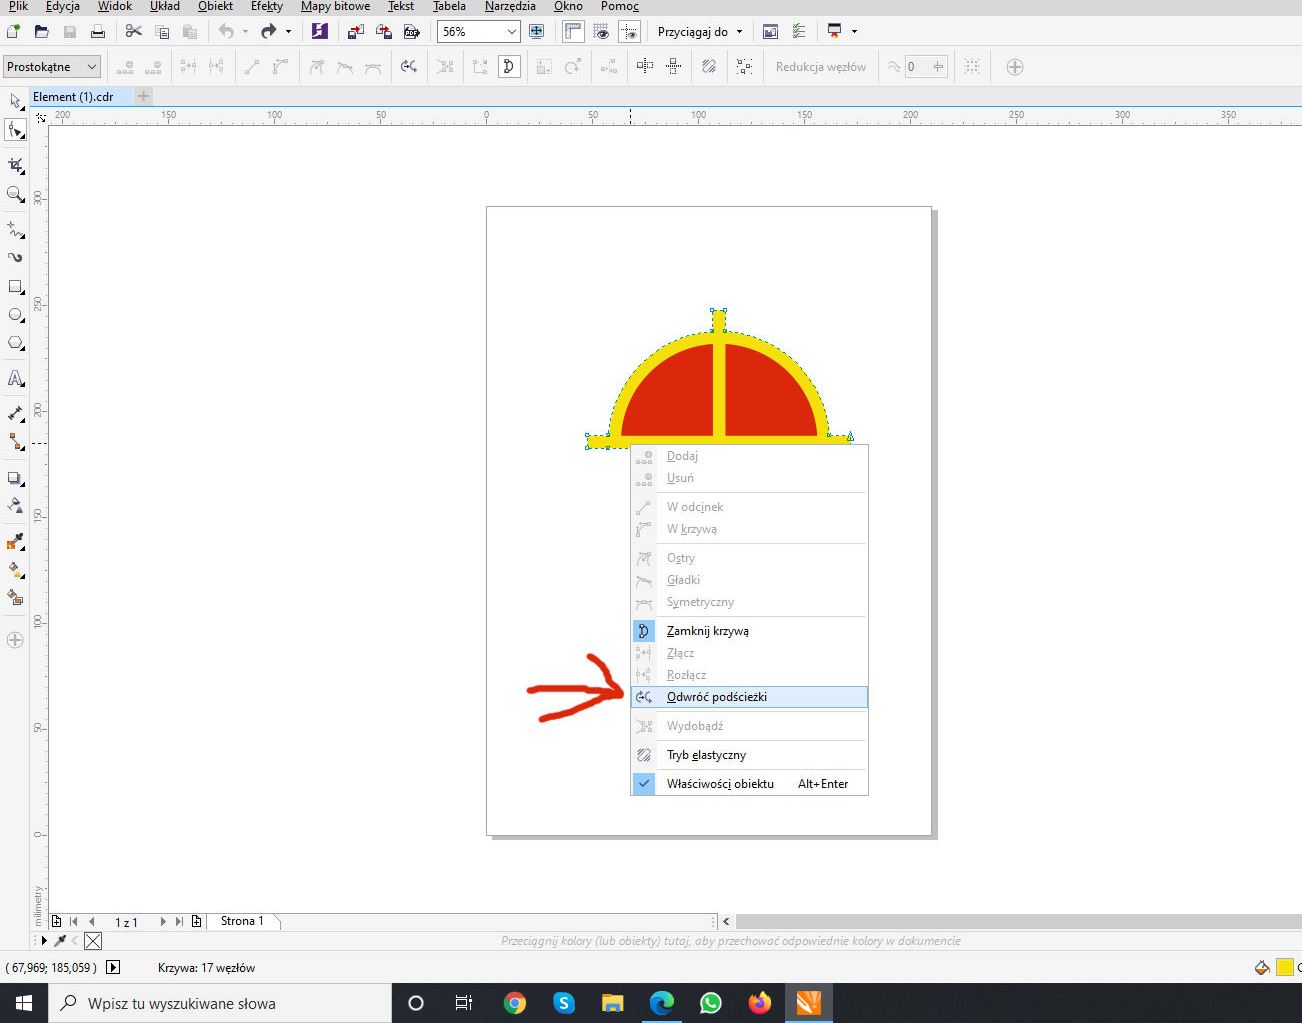This screenshot has height=1023, width=1302.
Task: Click the Print icon in toolbar
Action: 98,32
